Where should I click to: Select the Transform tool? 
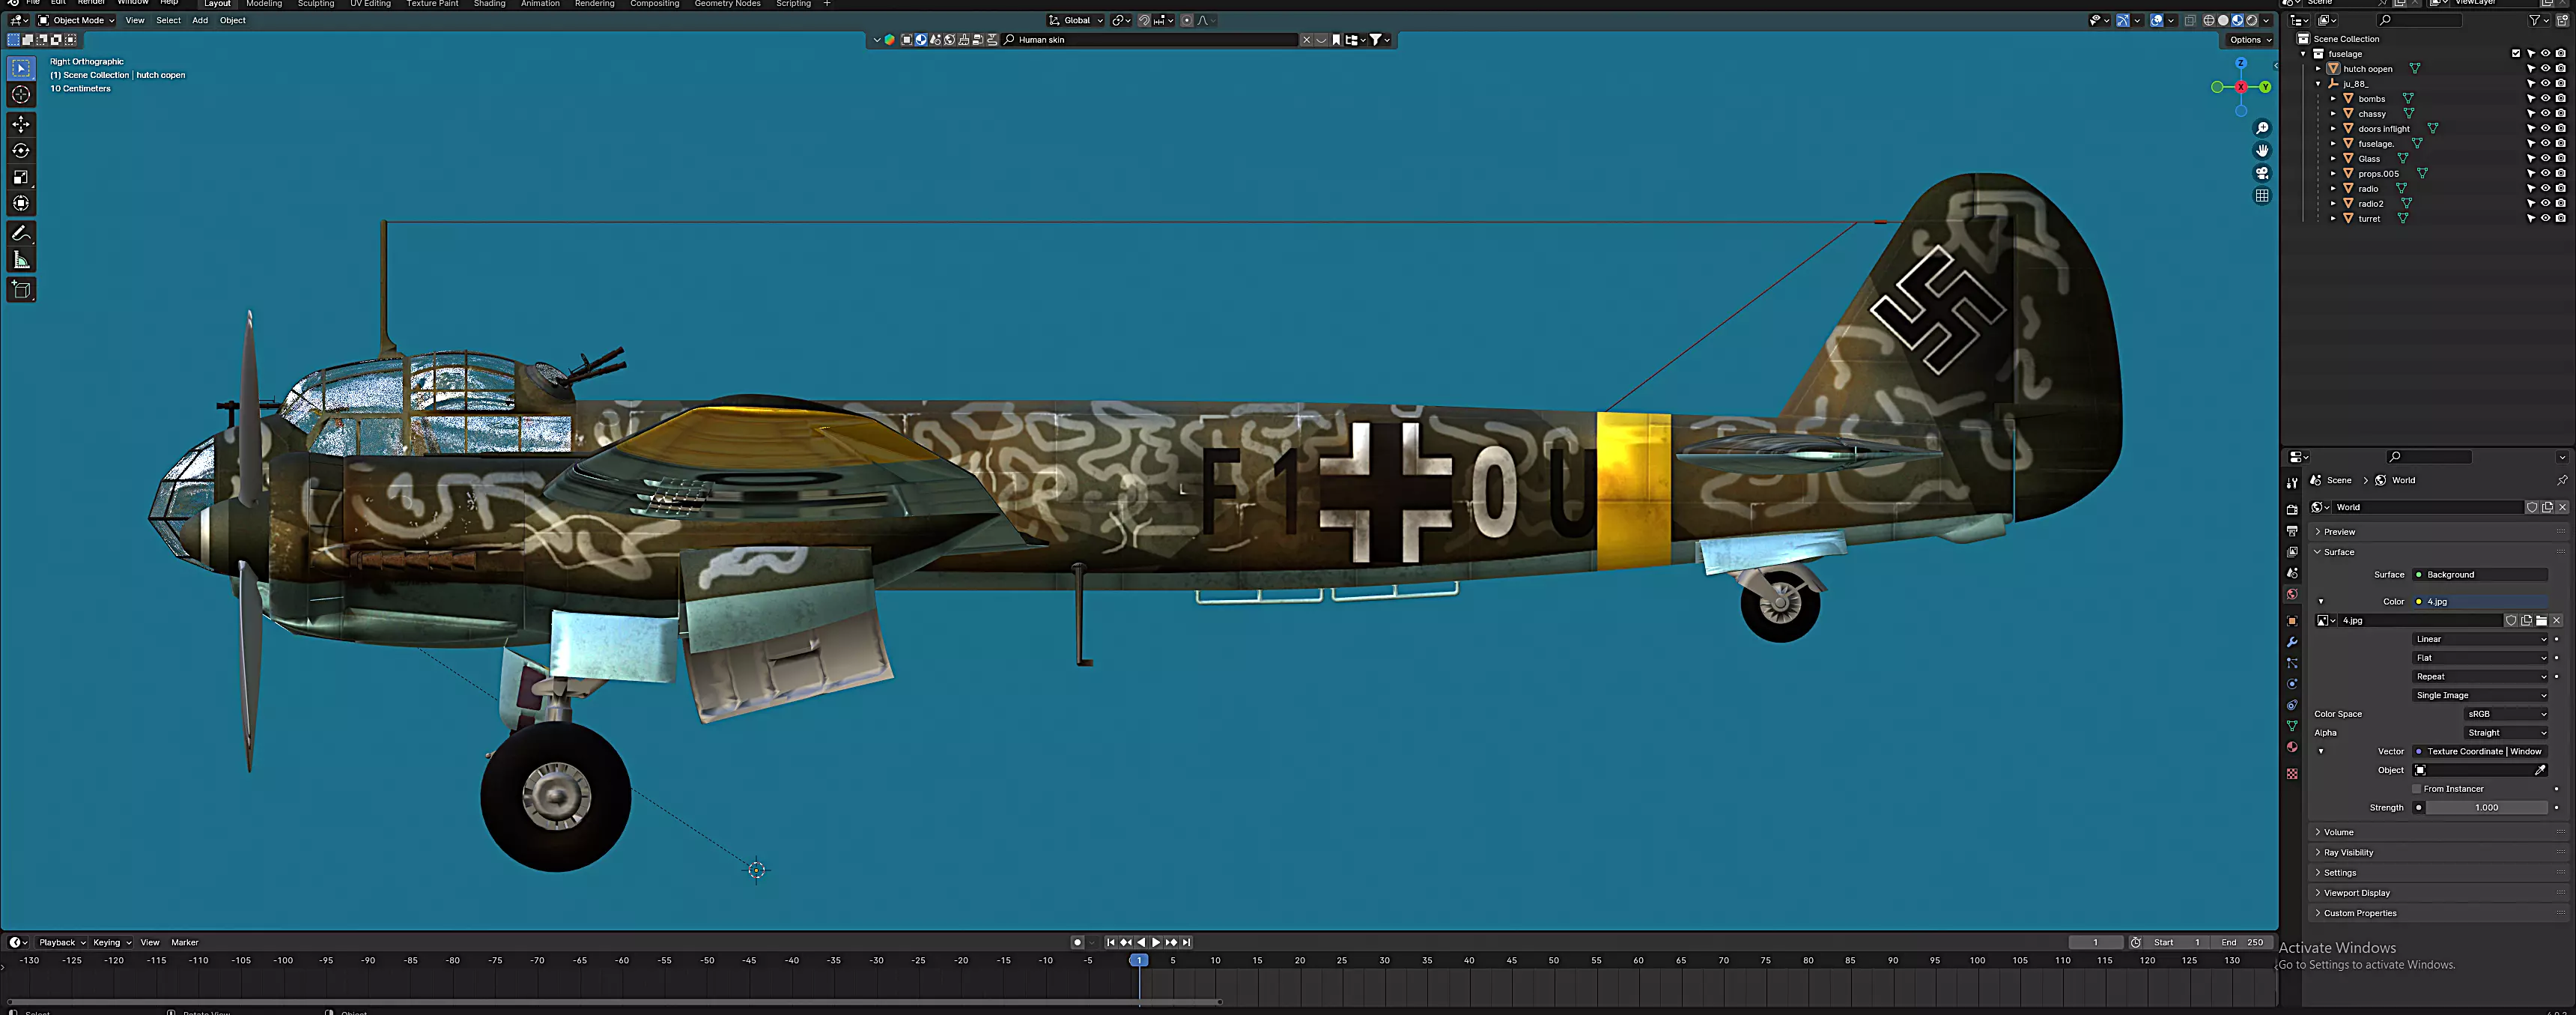[x=21, y=203]
